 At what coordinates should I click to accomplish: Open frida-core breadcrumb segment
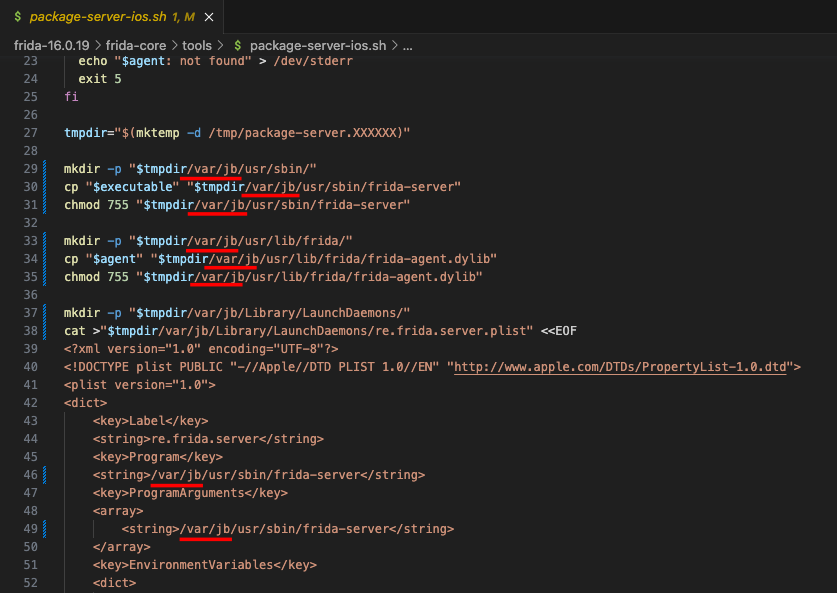point(136,46)
